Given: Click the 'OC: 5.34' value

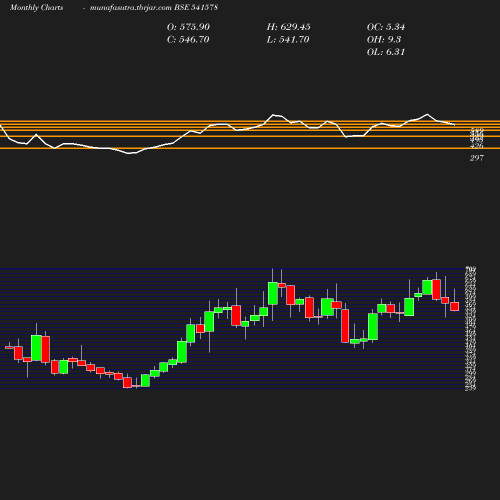Looking at the screenshot, I should (x=386, y=27).
